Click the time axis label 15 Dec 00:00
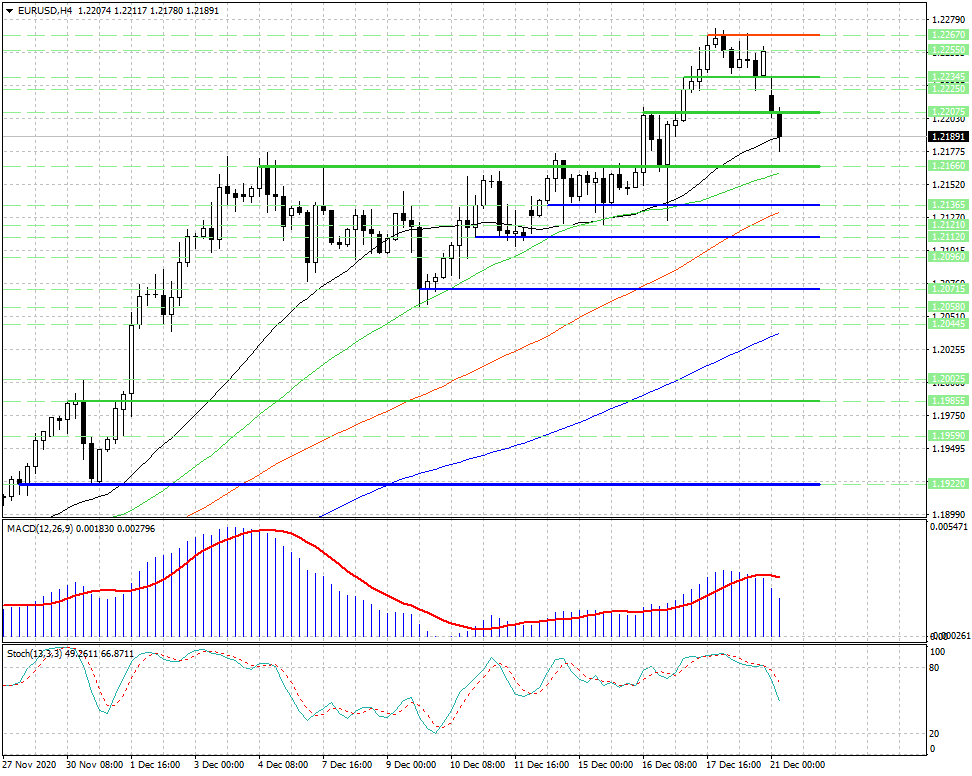Image resolution: width=972 pixels, height=776 pixels. pos(606,764)
